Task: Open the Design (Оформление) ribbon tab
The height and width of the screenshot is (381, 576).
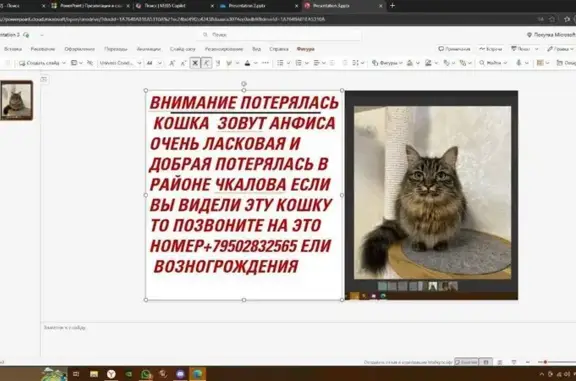Action: [x=80, y=49]
